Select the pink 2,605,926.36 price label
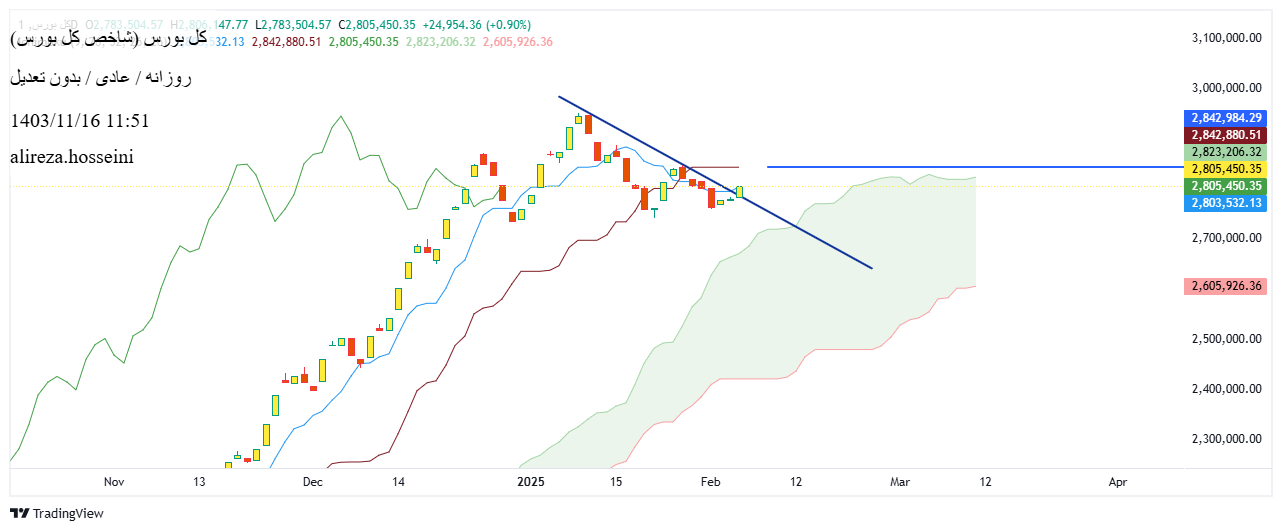The height and width of the screenshot is (531, 1282). 1225,286
